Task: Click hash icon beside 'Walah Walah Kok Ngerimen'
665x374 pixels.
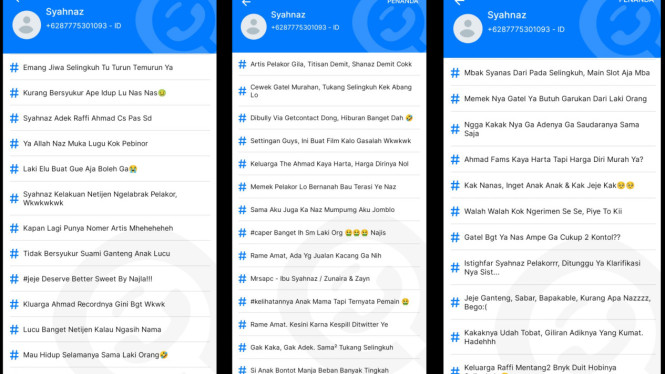Action: [455, 211]
